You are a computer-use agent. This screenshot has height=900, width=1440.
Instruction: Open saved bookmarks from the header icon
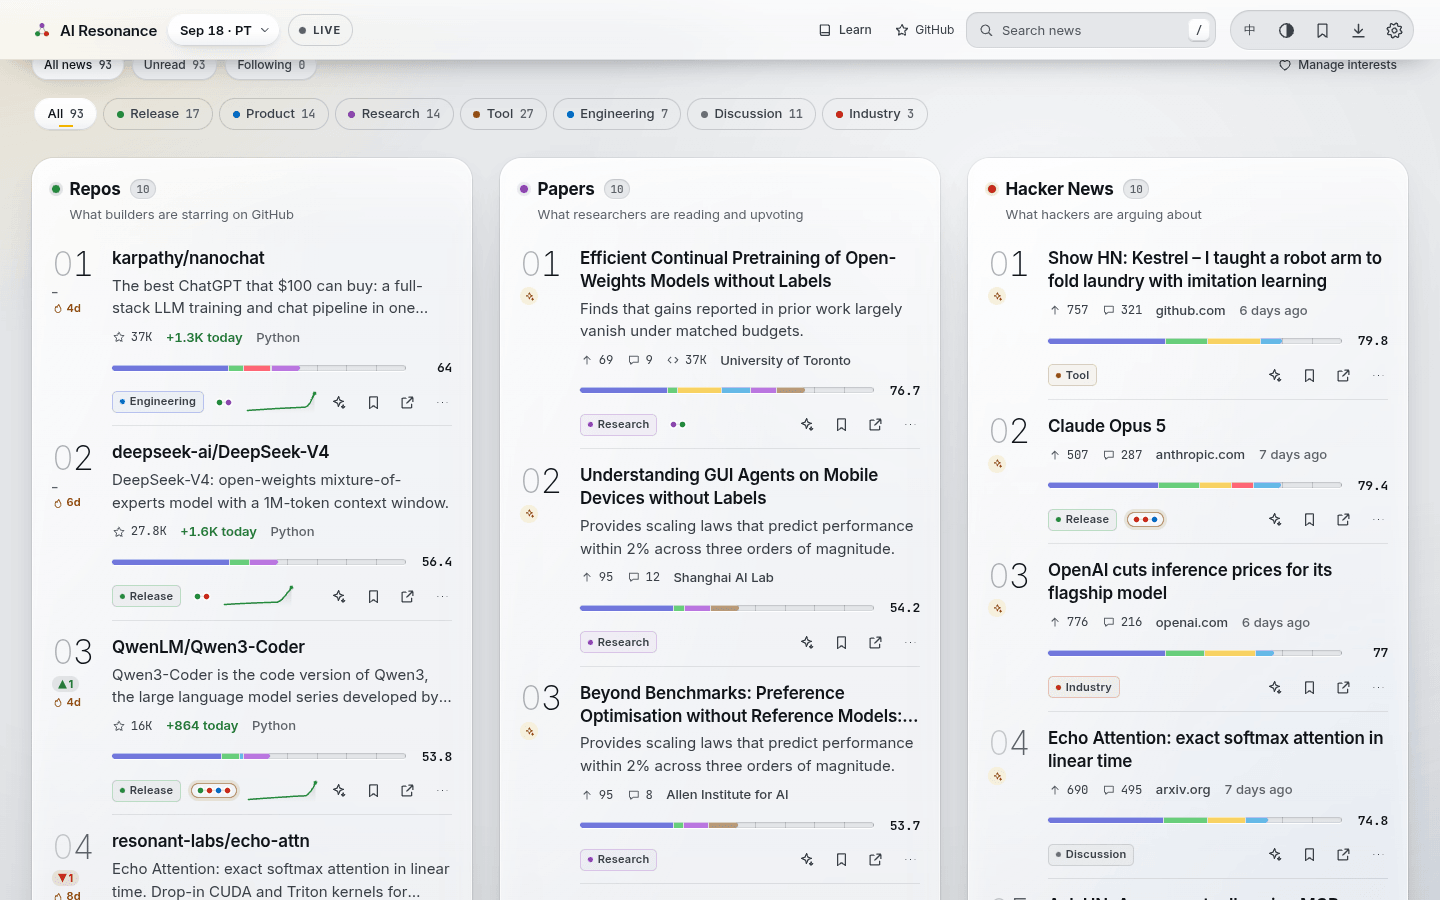tap(1322, 30)
